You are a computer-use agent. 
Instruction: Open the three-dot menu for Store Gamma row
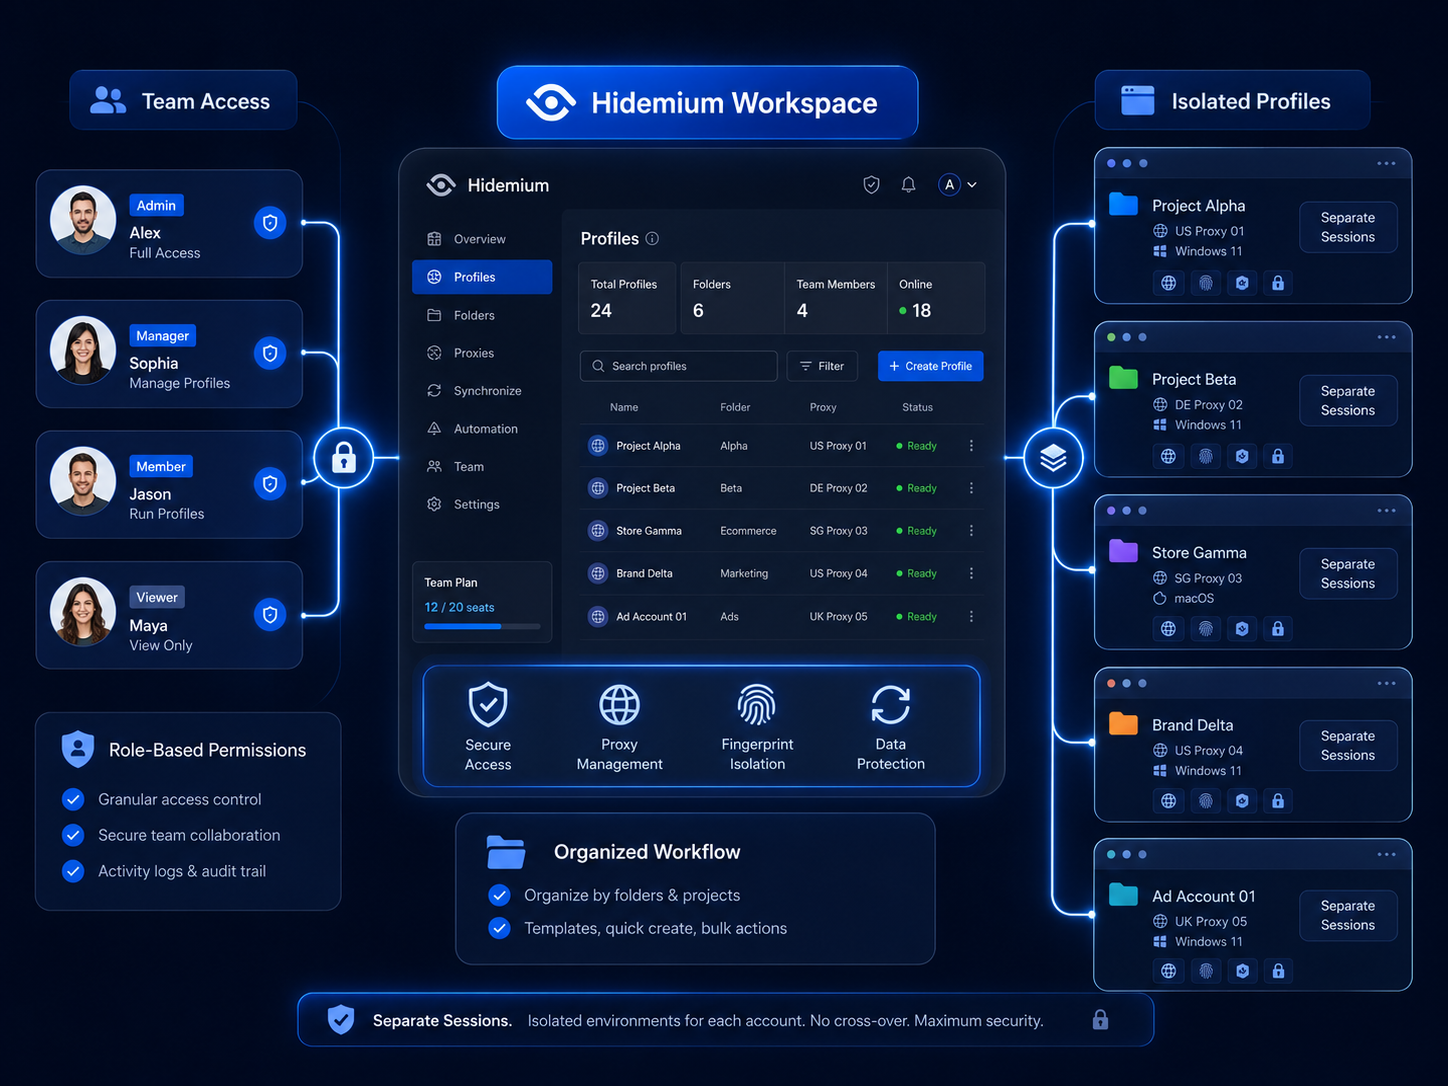pos(971,531)
